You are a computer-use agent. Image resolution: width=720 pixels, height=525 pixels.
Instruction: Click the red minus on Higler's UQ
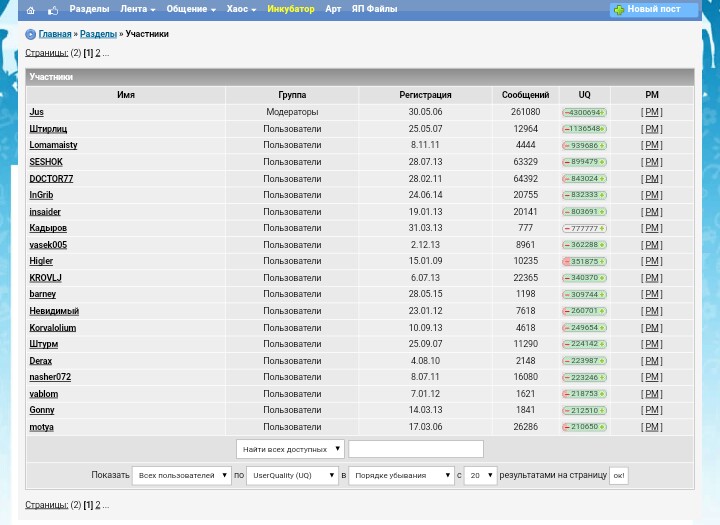(566, 261)
